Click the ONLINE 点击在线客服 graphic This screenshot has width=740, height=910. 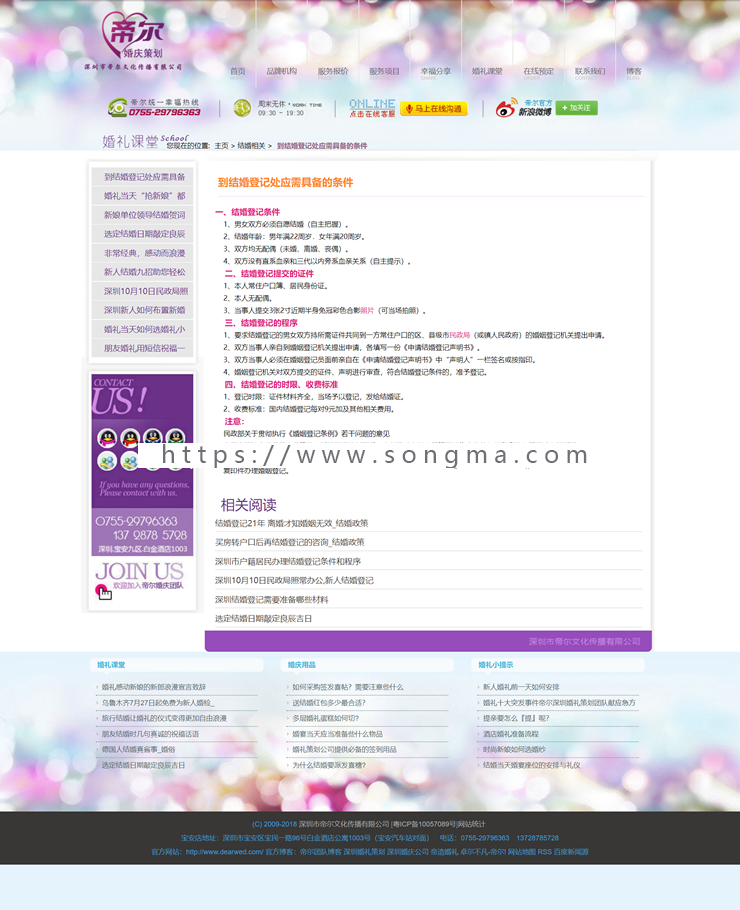pos(372,108)
